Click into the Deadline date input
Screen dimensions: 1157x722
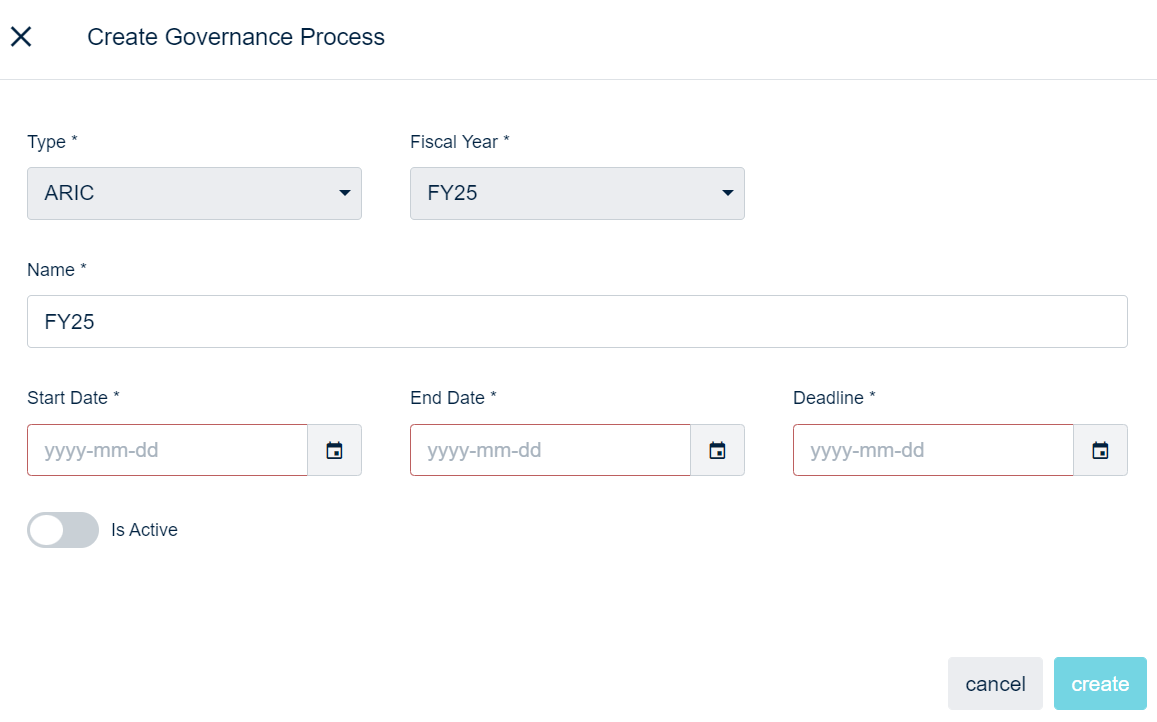pos(933,450)
